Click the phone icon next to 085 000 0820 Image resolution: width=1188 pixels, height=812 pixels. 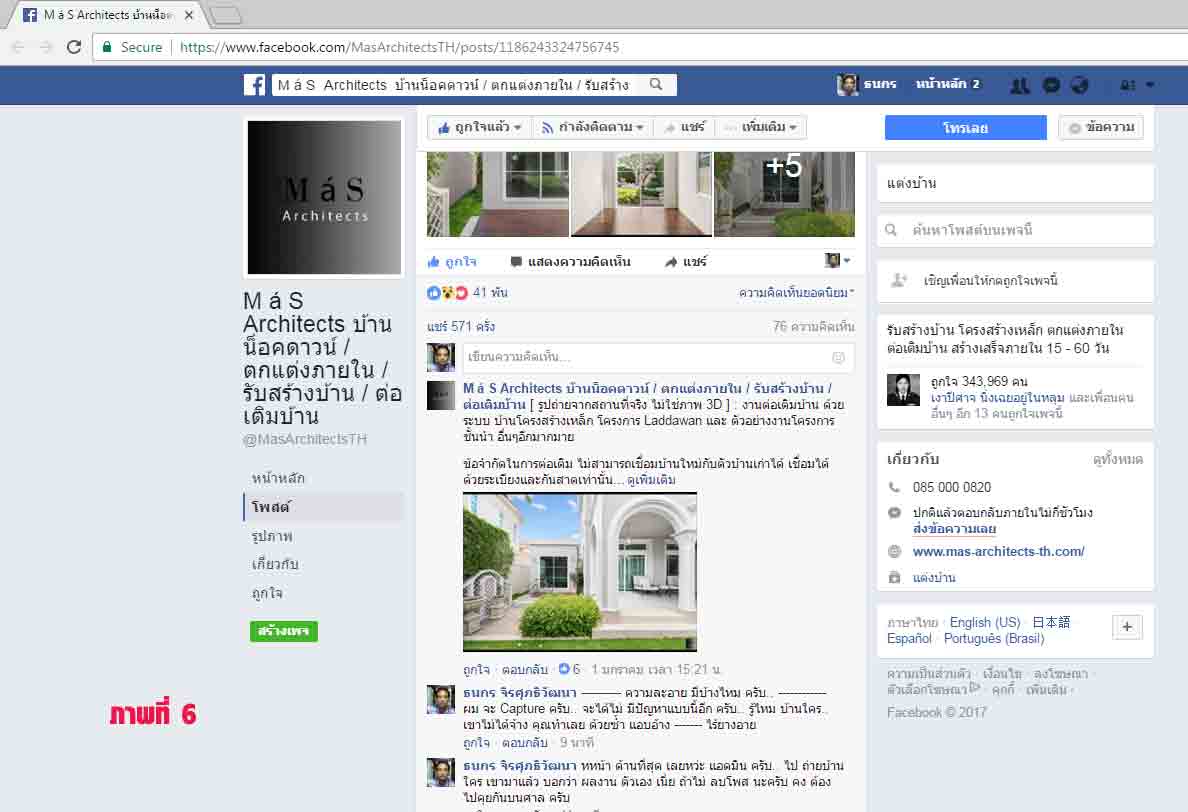pos(894,487)
